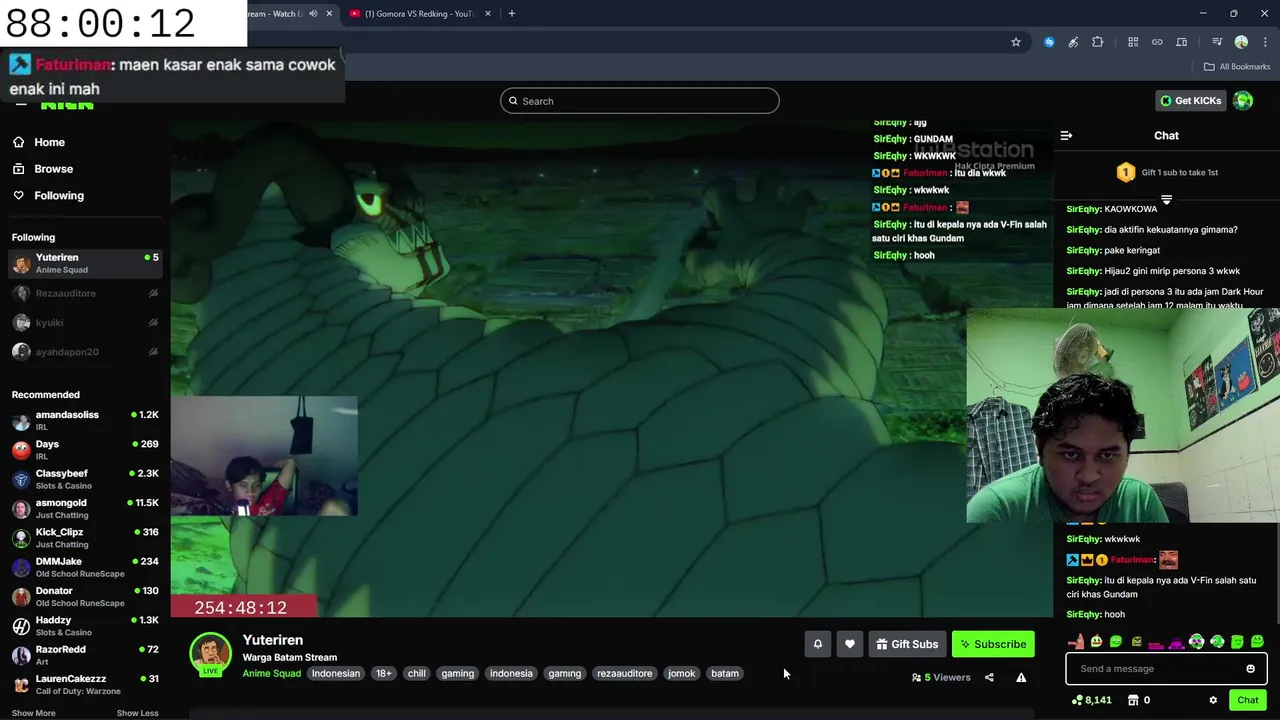Click the Subscribe button
1280x720 pixels.
coord(993,644)
